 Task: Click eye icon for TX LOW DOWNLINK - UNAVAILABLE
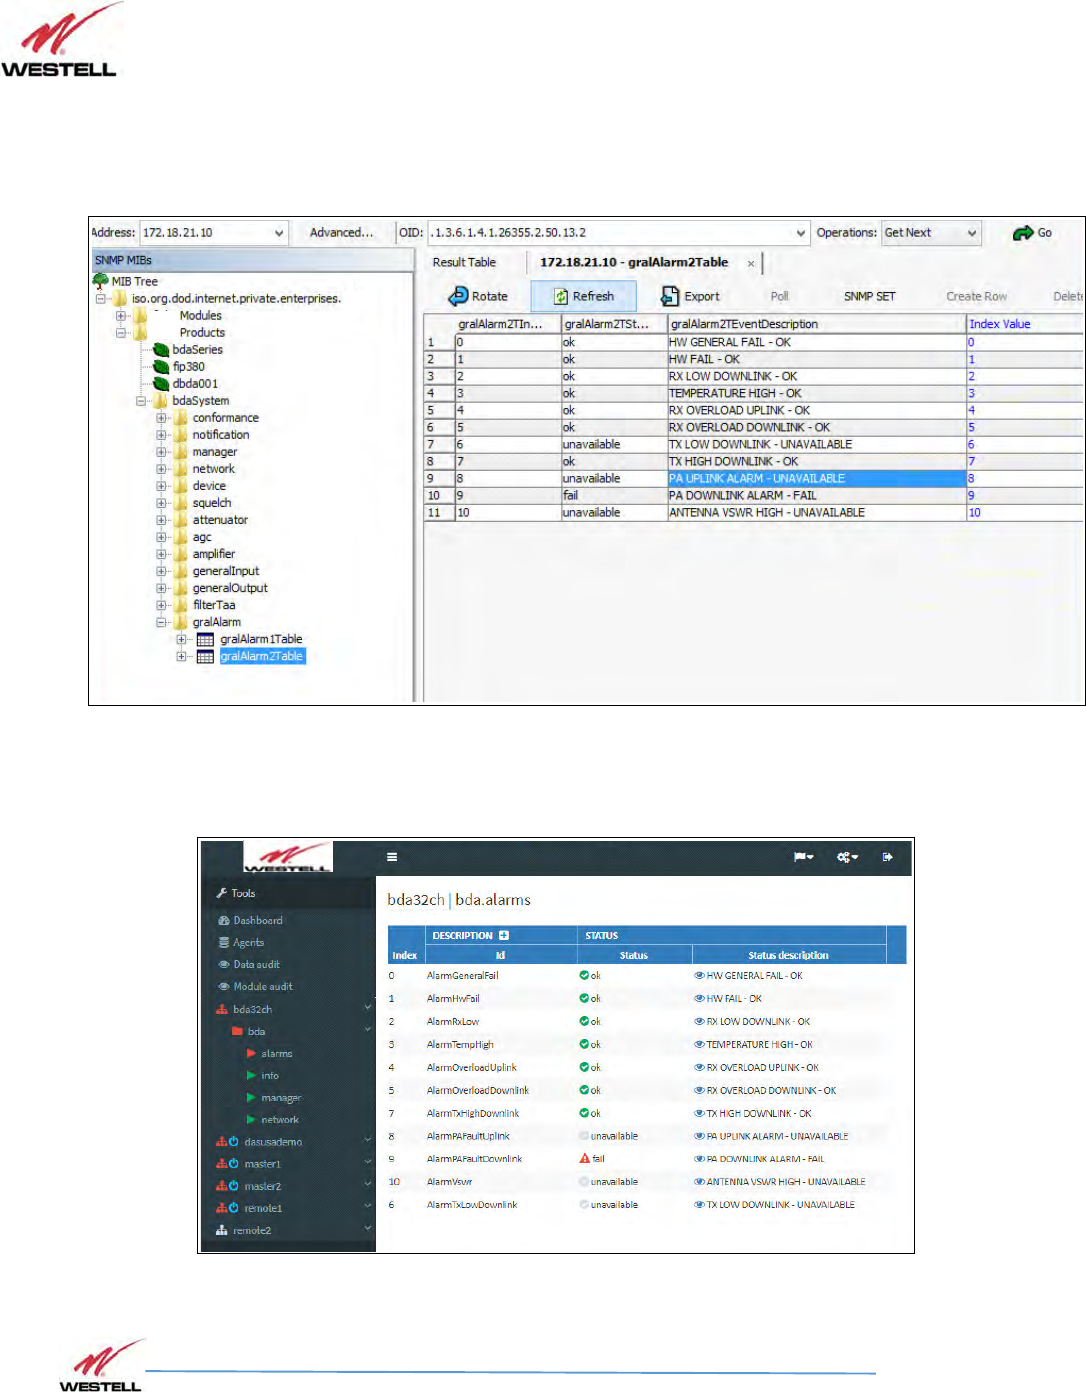coord(700,1205)
